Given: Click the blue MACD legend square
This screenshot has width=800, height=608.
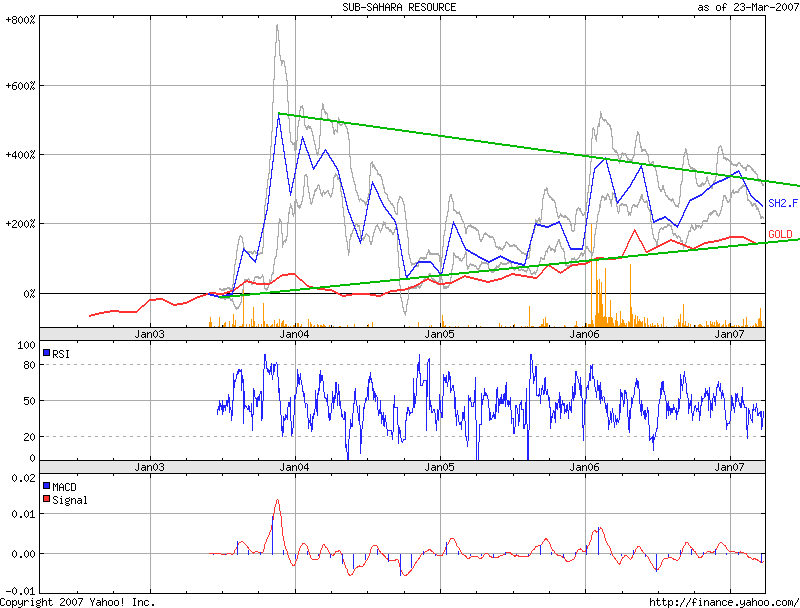Looking at the screenshot, I should click(x=47, y=486).
